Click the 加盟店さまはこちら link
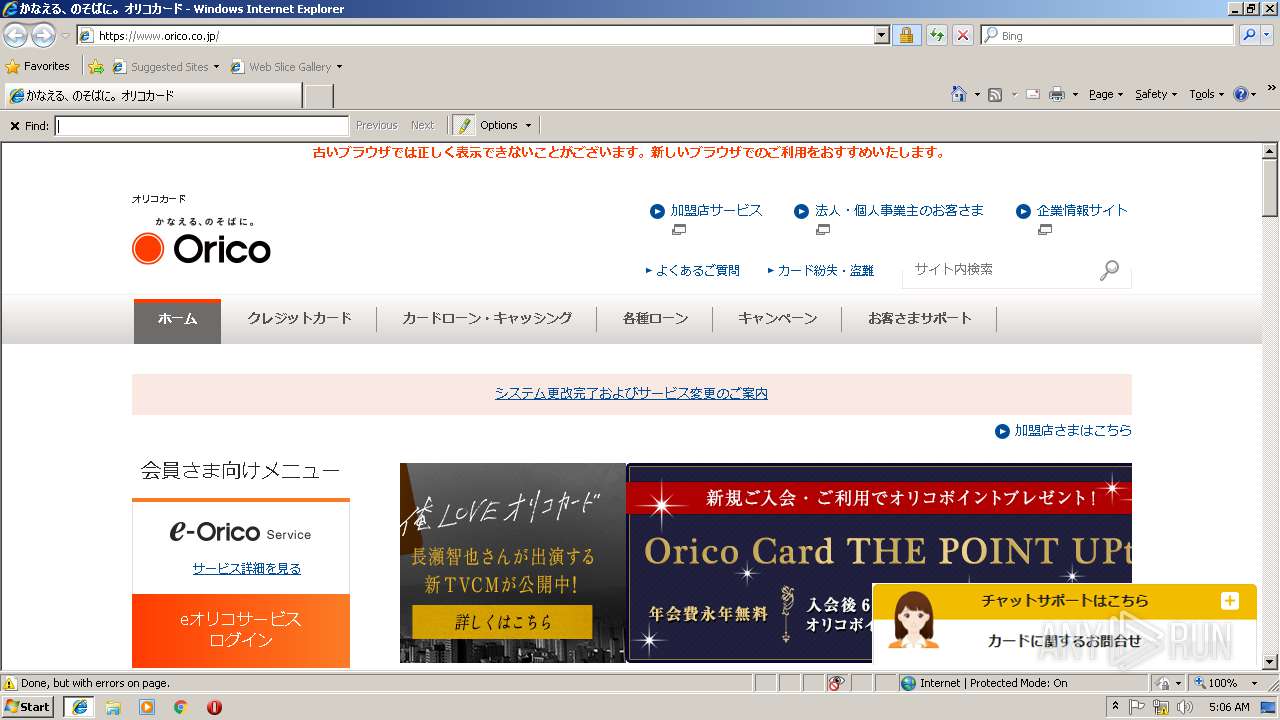Screen dimensions: 1280x720 (1073, 431)
